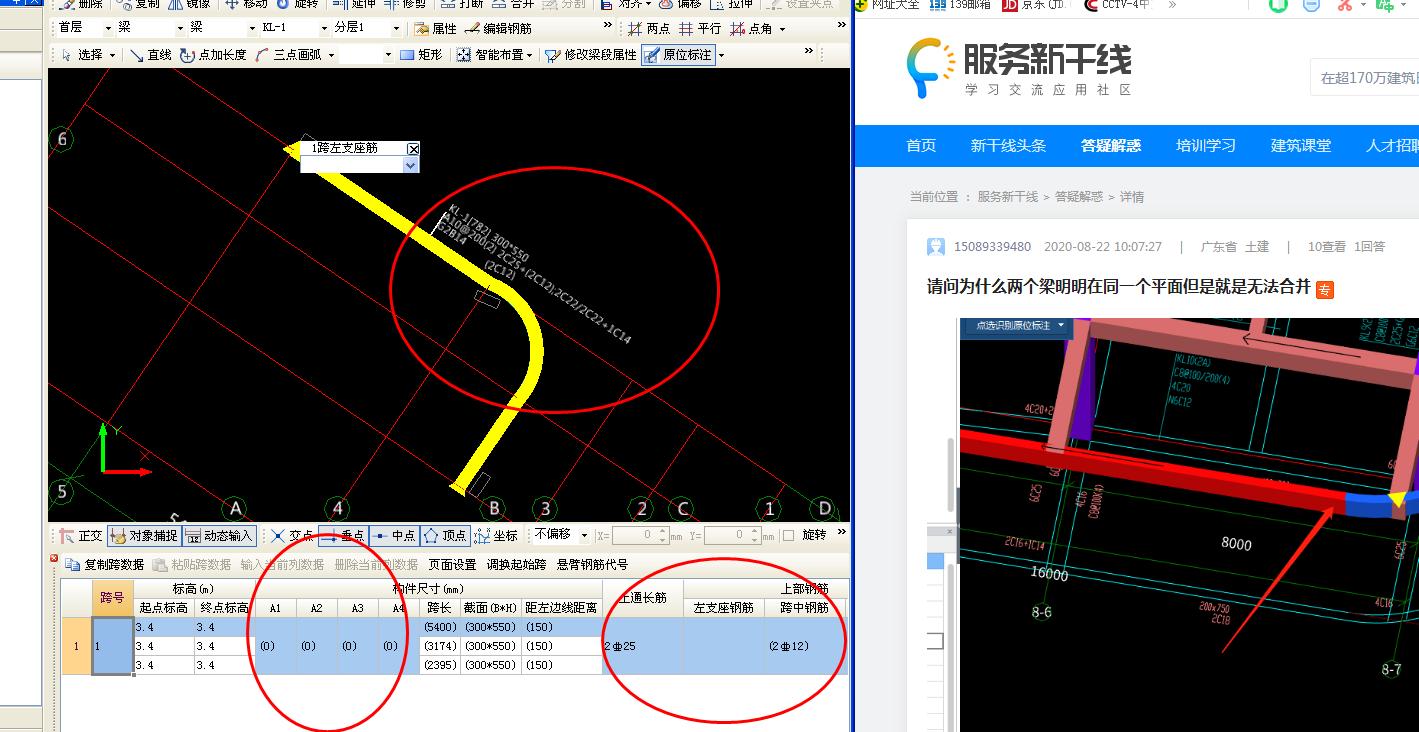The image size is (1419, 732).
Task: Expand the 三点画弧 dropdown arrow
Action: coord(331,56)
